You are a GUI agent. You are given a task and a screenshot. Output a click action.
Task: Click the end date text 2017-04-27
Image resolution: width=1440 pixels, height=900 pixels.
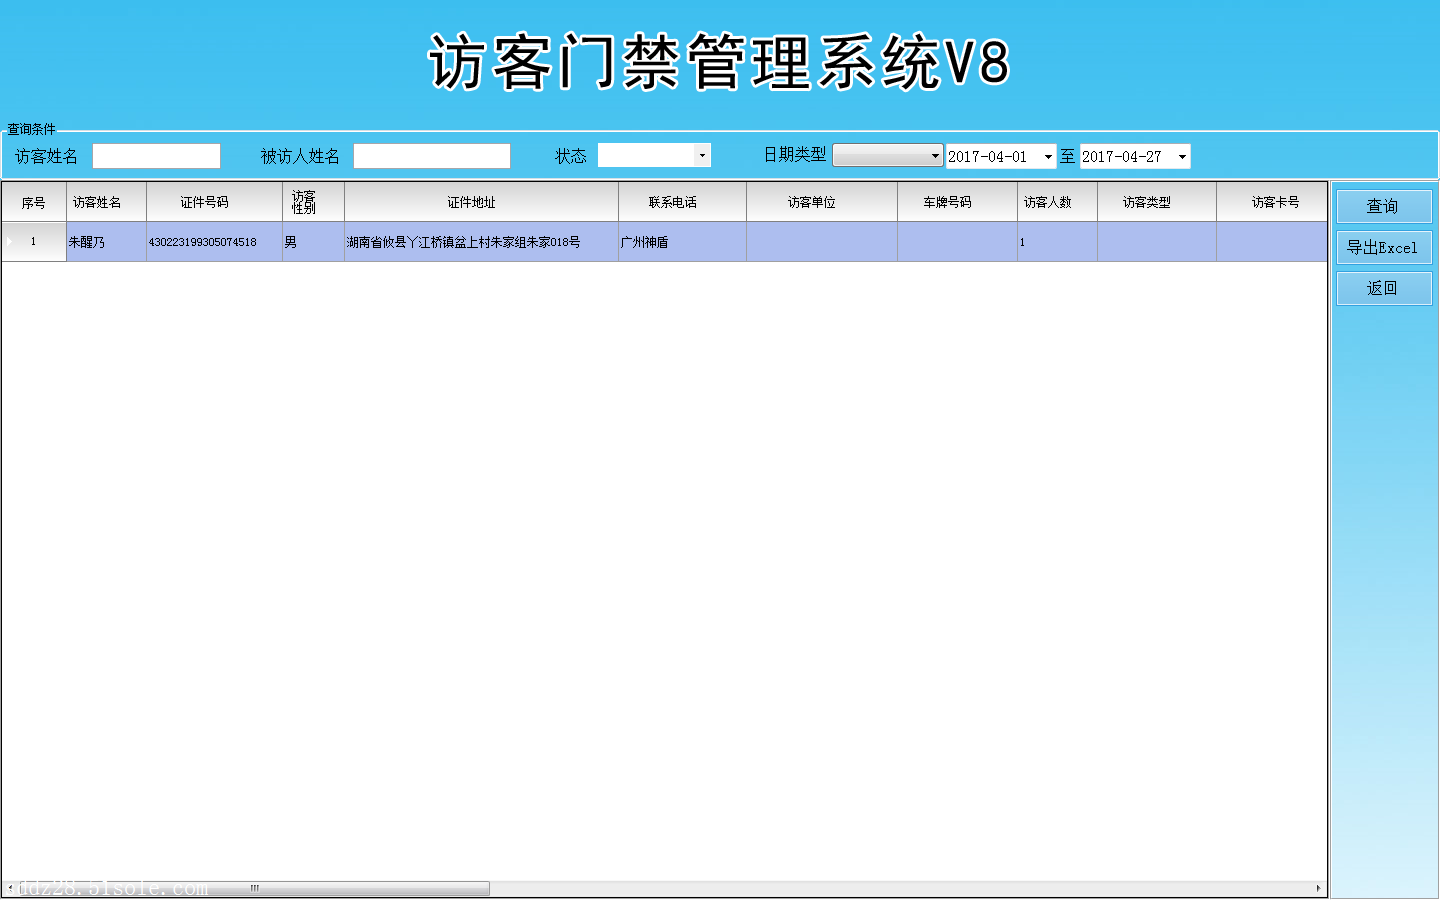pyautogui.click(x=1122, y=157)
